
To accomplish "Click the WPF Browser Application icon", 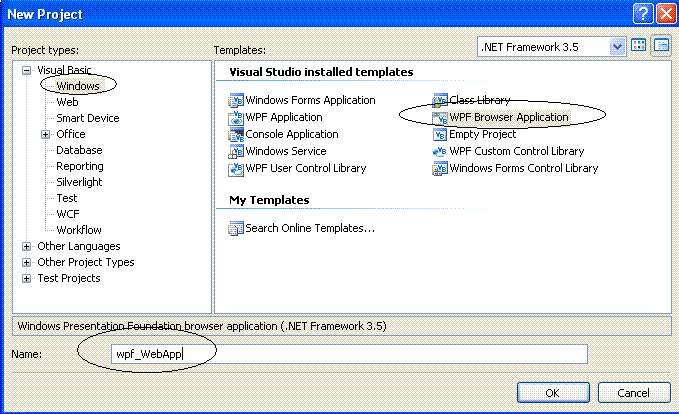I will [440, 117].
